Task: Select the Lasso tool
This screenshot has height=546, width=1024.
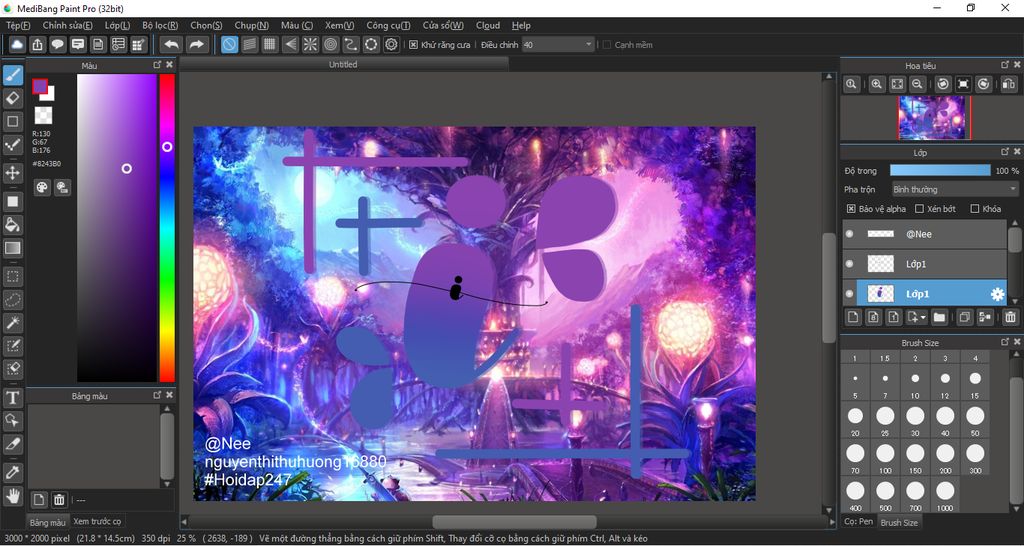Action: [x=13, y=300]
